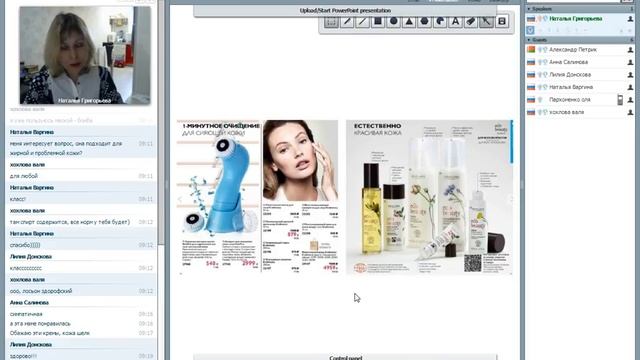Click the chat sender name Анна Салимова

(29, 303)
